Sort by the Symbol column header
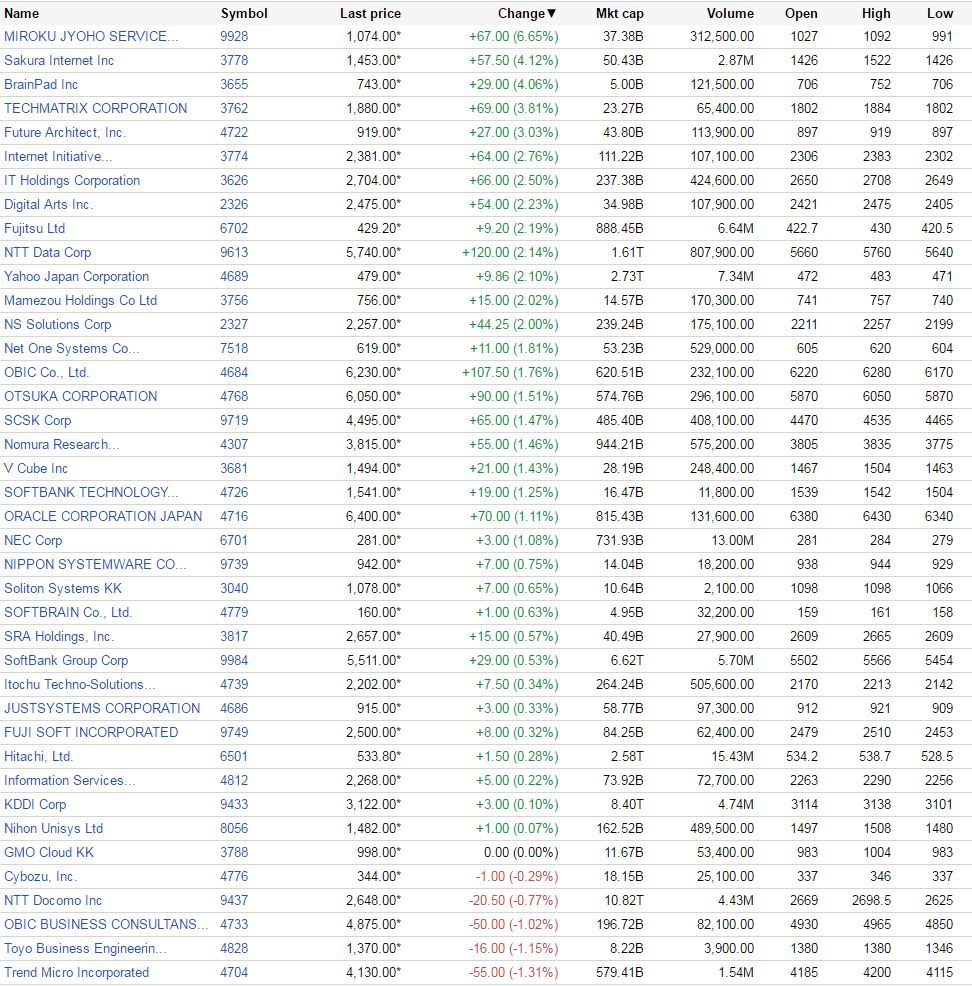 click(244, 13)
